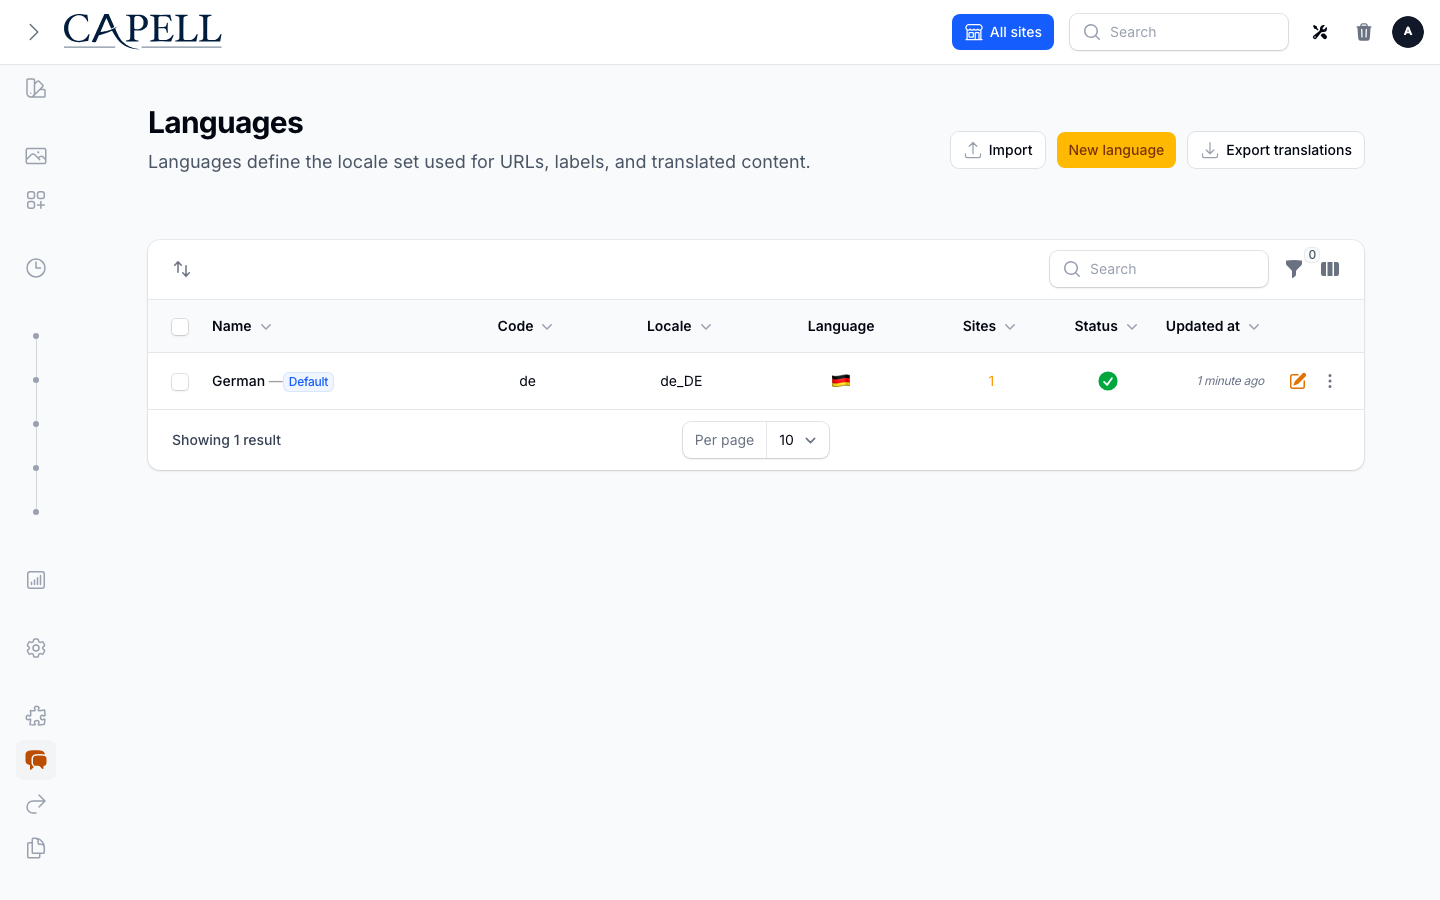Image resolution: width=1440 pixels, height=900 pixels.
Task: Open the clock history icon in sidebar
Action: [36, 268]
